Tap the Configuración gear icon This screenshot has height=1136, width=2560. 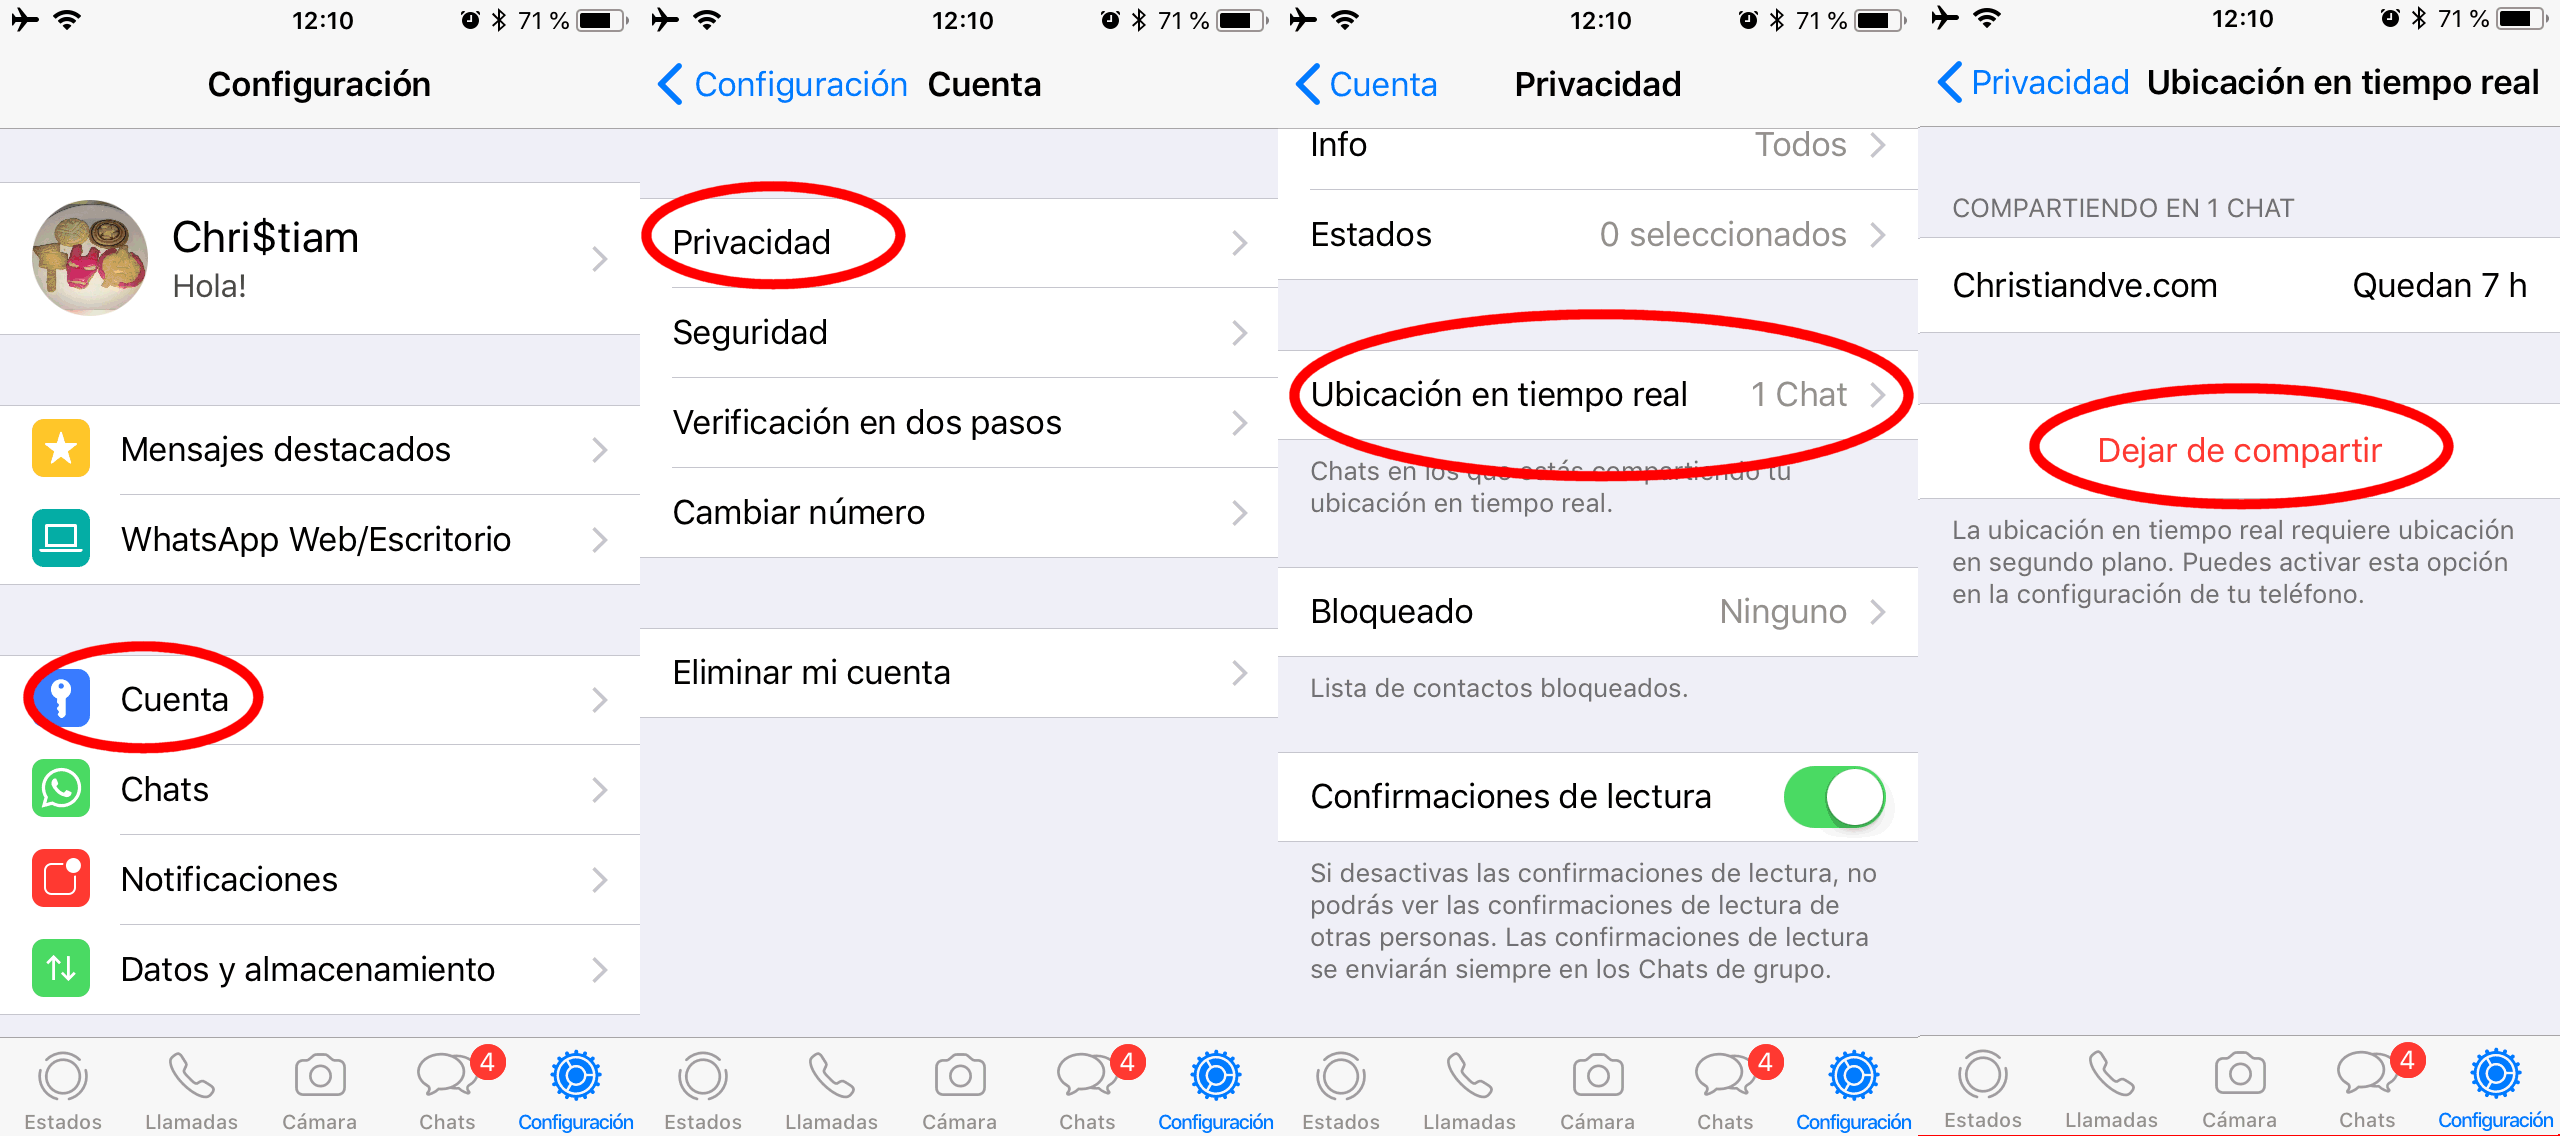pyautogui.click(x=573, y=1074)
